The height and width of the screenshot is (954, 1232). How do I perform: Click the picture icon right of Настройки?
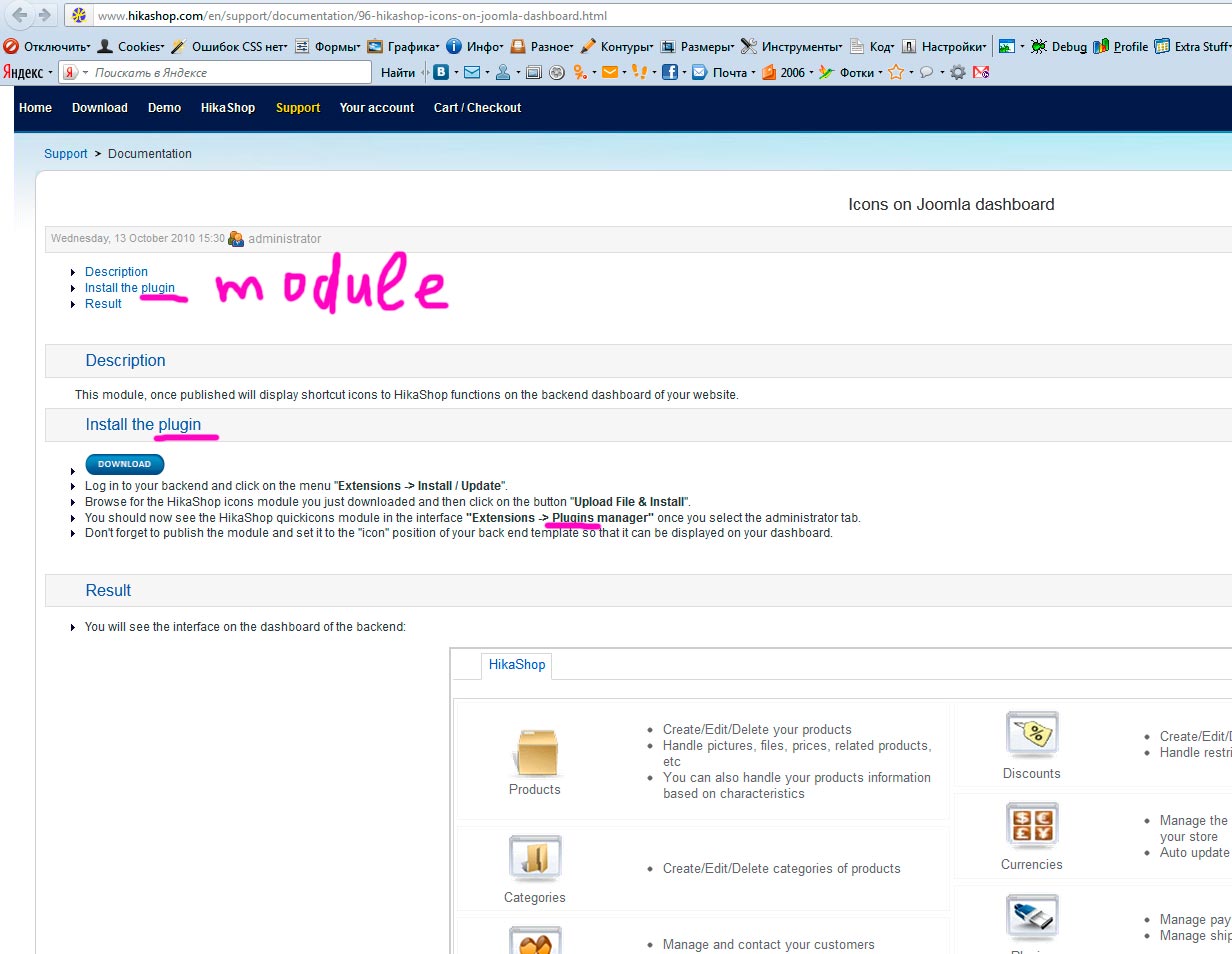[x=1007, y=47]
